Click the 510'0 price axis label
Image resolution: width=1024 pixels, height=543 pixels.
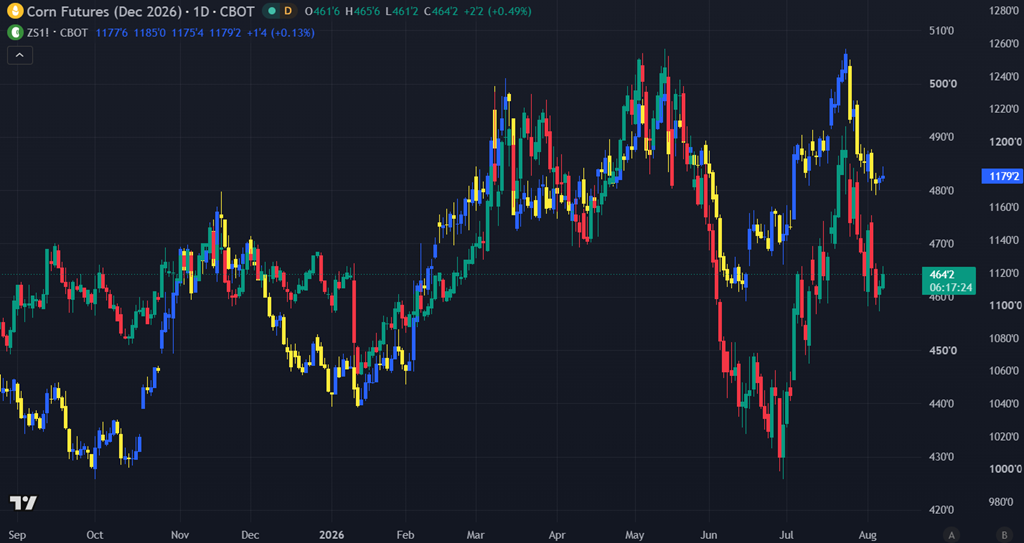point(944,31)
